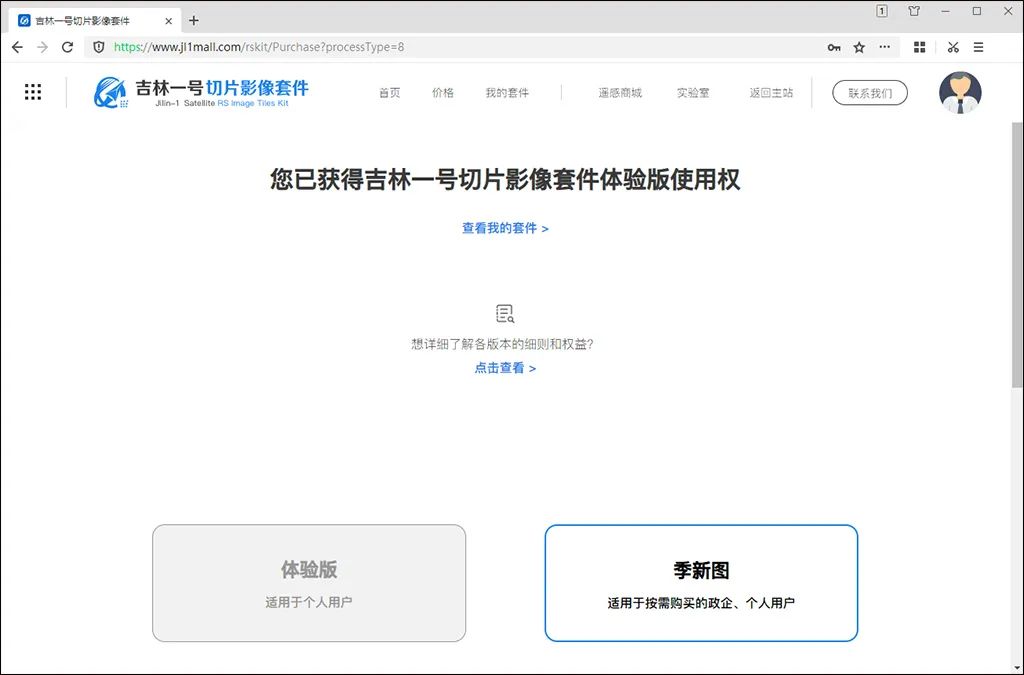Click the site security shield icon
Viewport: 1024px width, 675px height.
click(x=99, y=47)
